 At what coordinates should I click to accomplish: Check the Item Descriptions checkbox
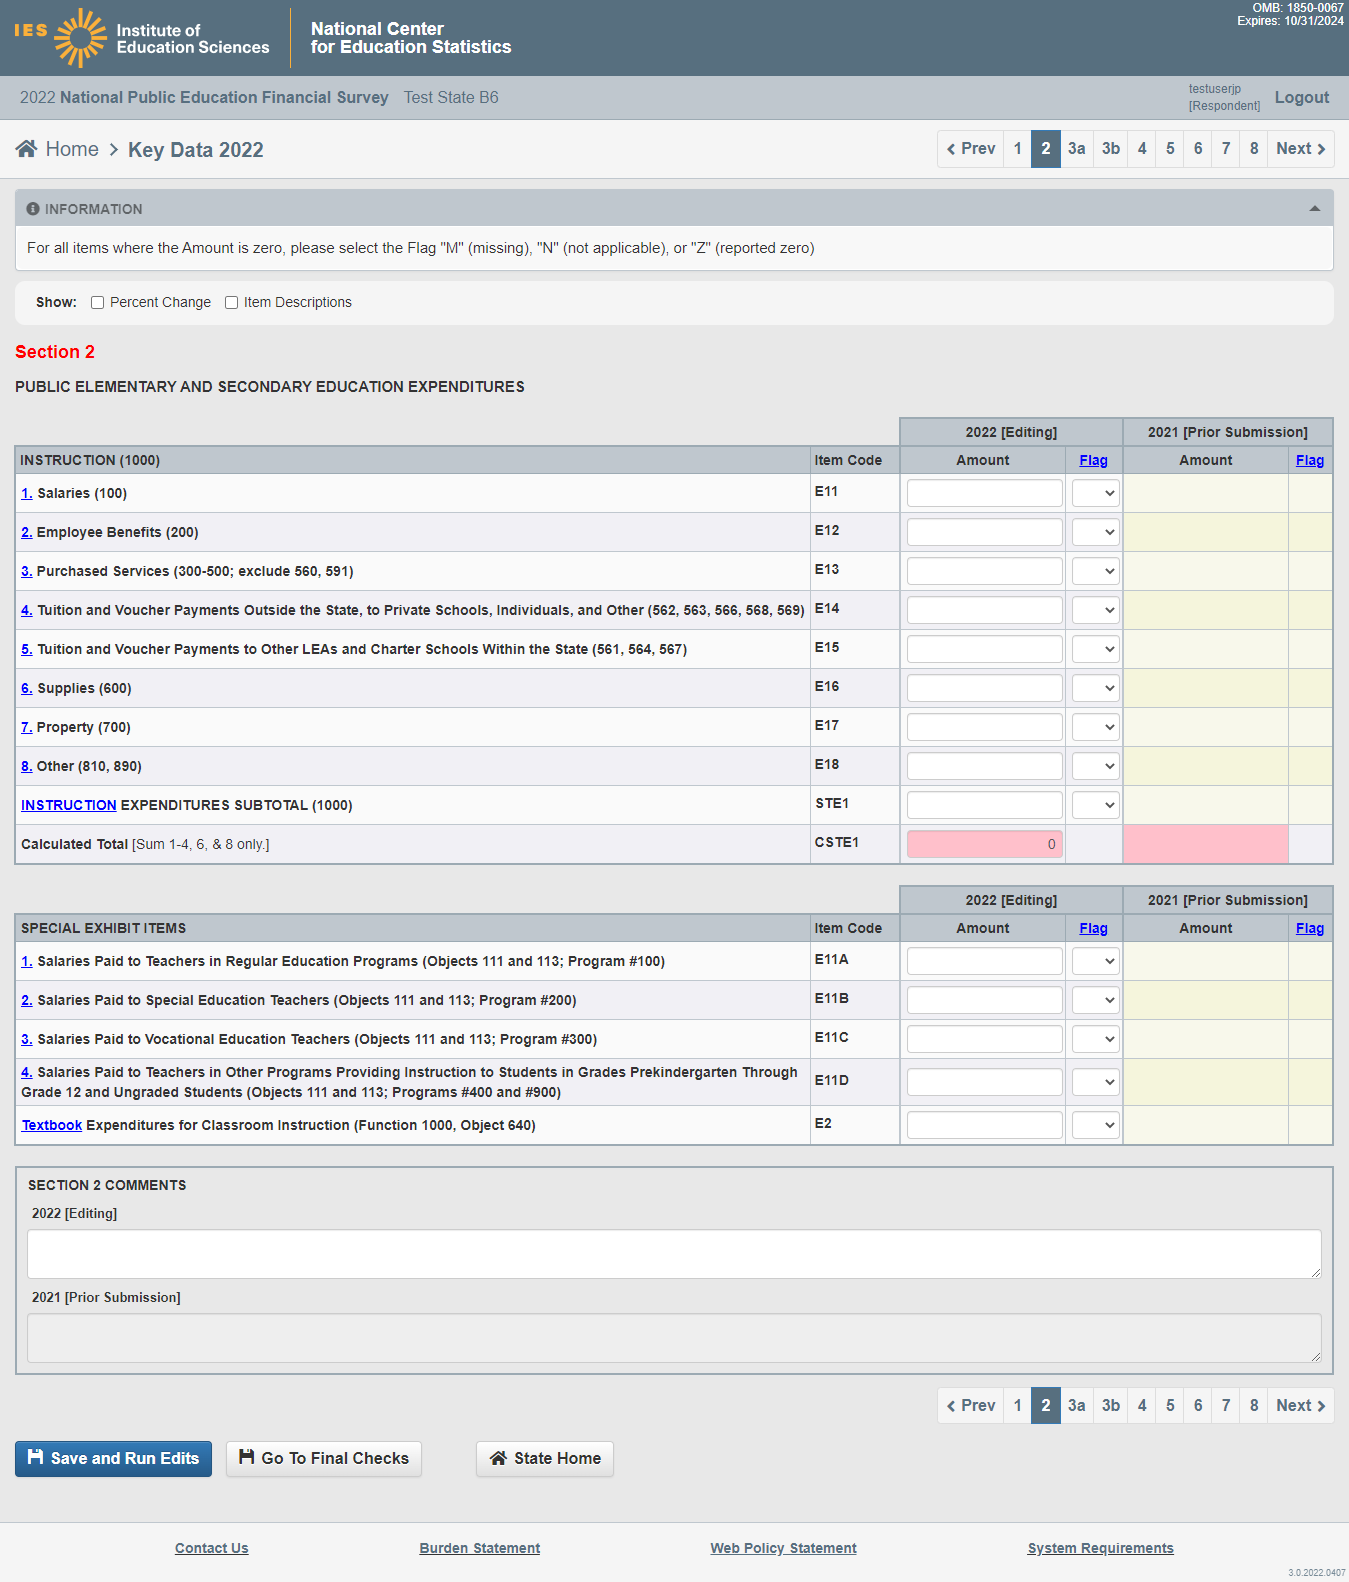(232, 303)
